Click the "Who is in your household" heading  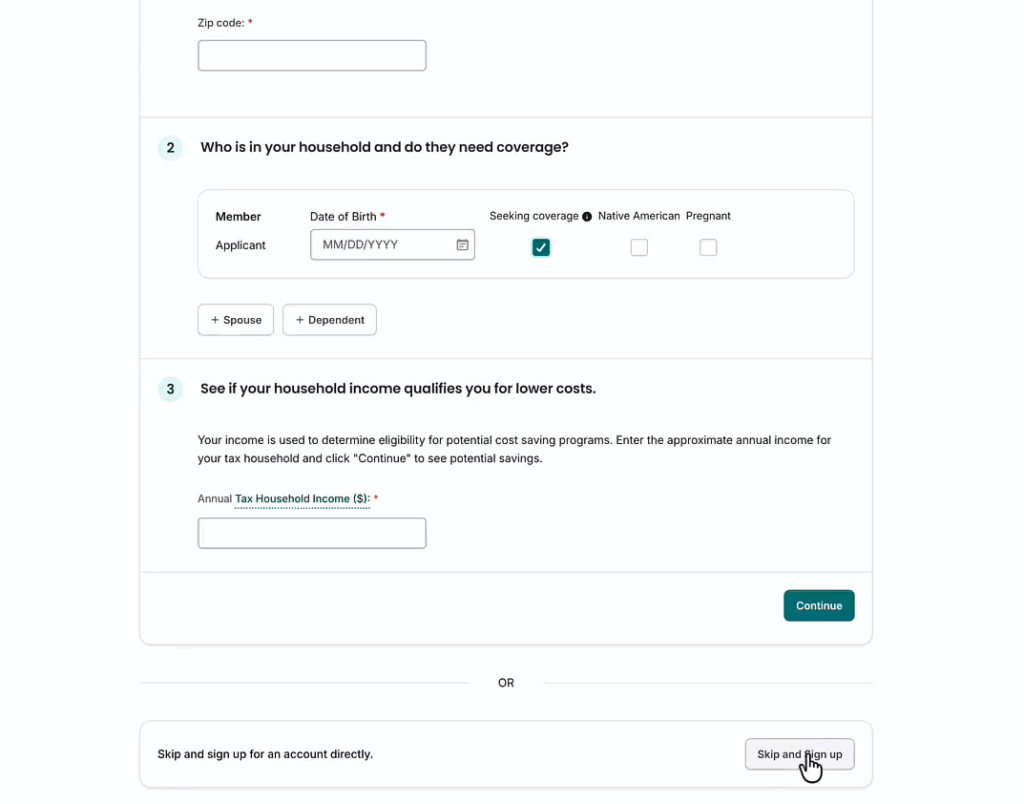(384, 147)
